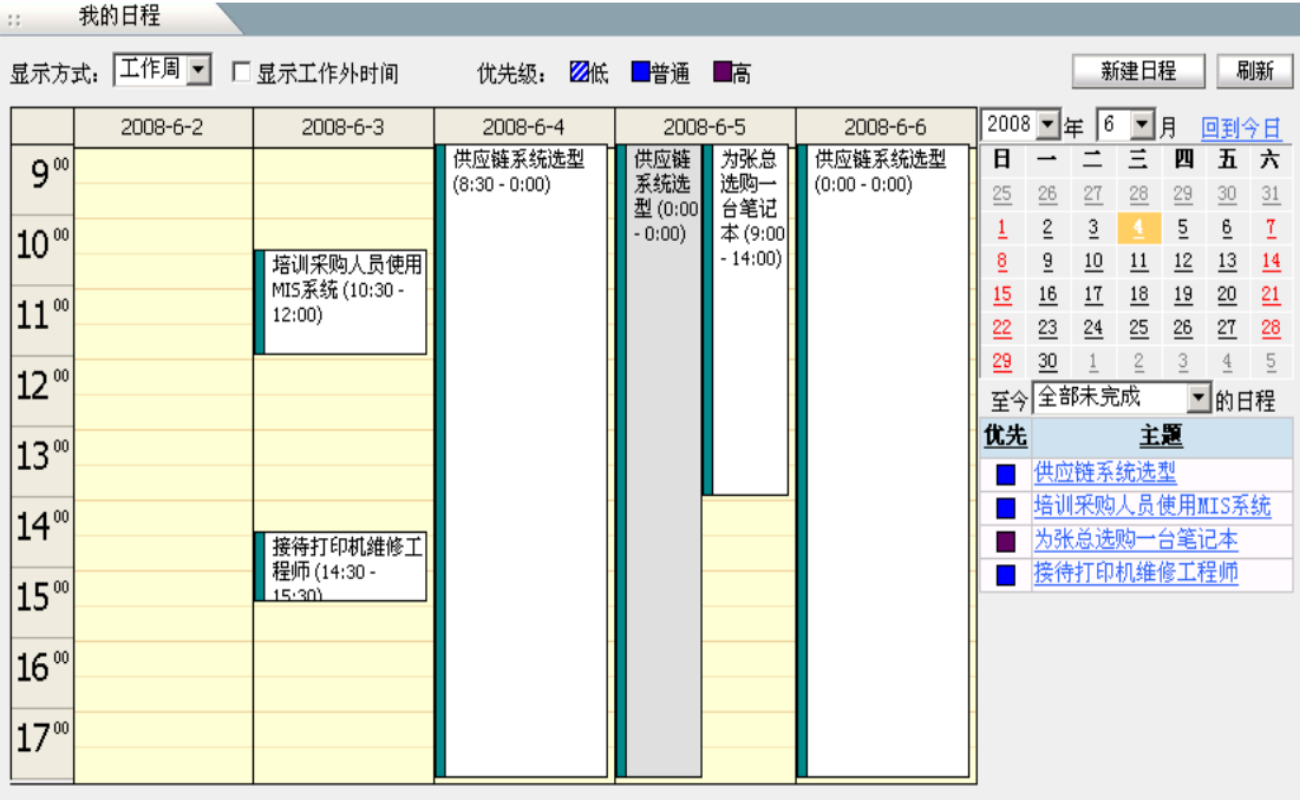Click purple priority icon beside 为张总选购一台笔记本
1300x800 pixels.
[x=1005, y=541]
